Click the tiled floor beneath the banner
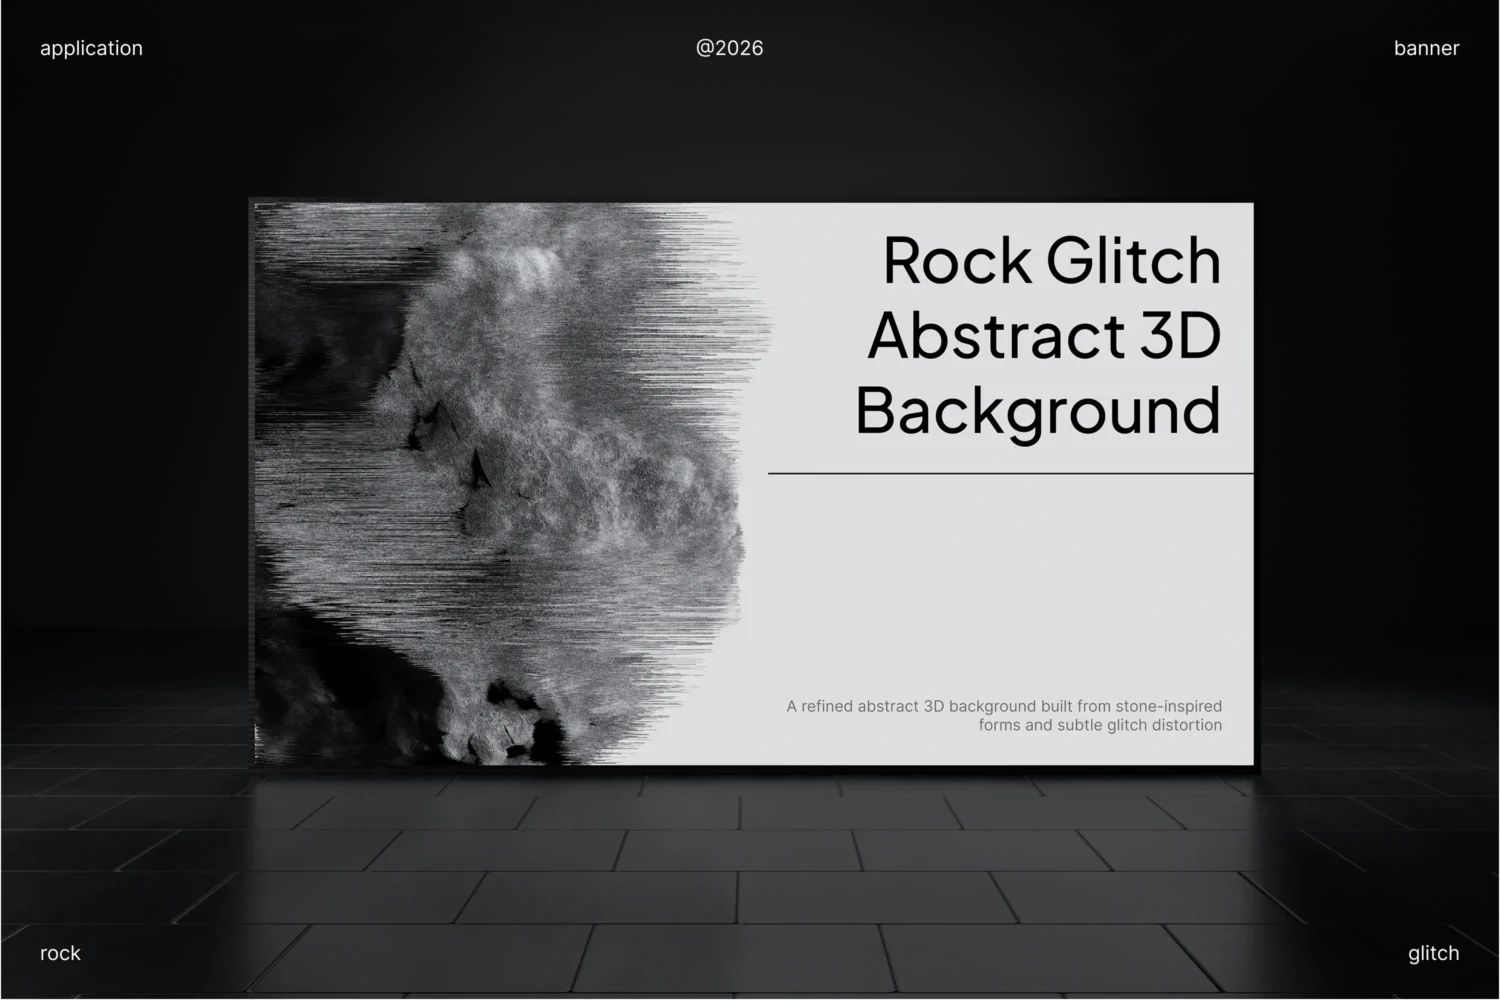 pyautogui.click(x=750, y=880)
